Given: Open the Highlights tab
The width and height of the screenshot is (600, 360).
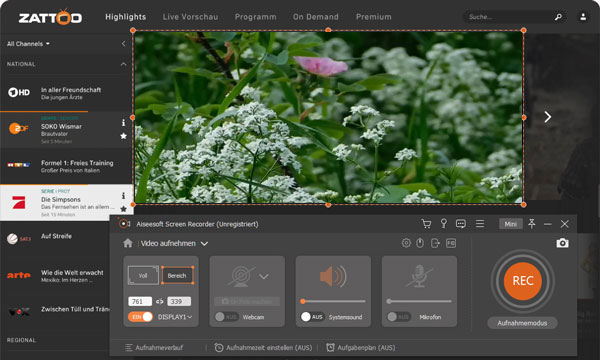Looking at the screenshot, I should (x=126, y=17).
